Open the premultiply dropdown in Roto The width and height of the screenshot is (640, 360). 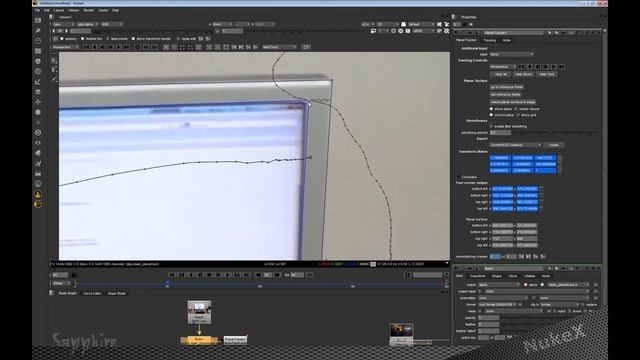coord(504,298)
